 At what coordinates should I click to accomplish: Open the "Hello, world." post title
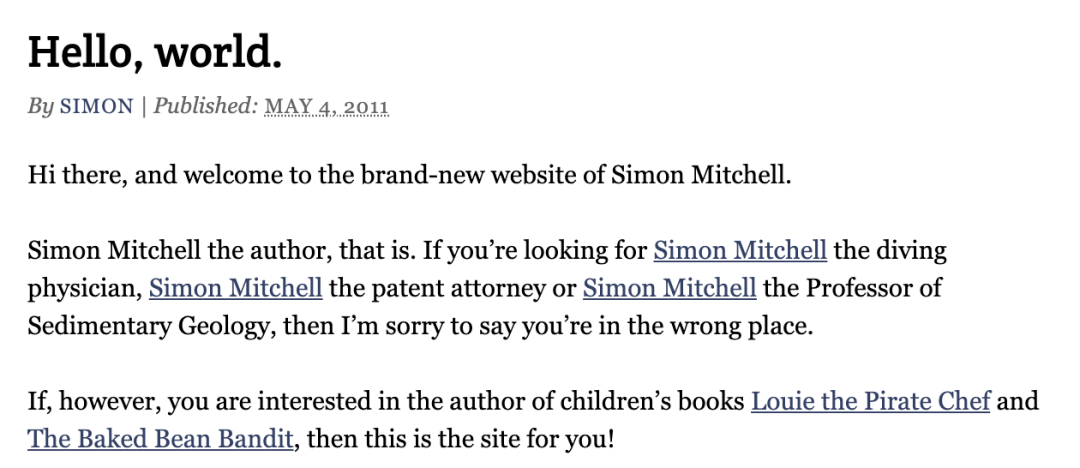coord(155,52)
